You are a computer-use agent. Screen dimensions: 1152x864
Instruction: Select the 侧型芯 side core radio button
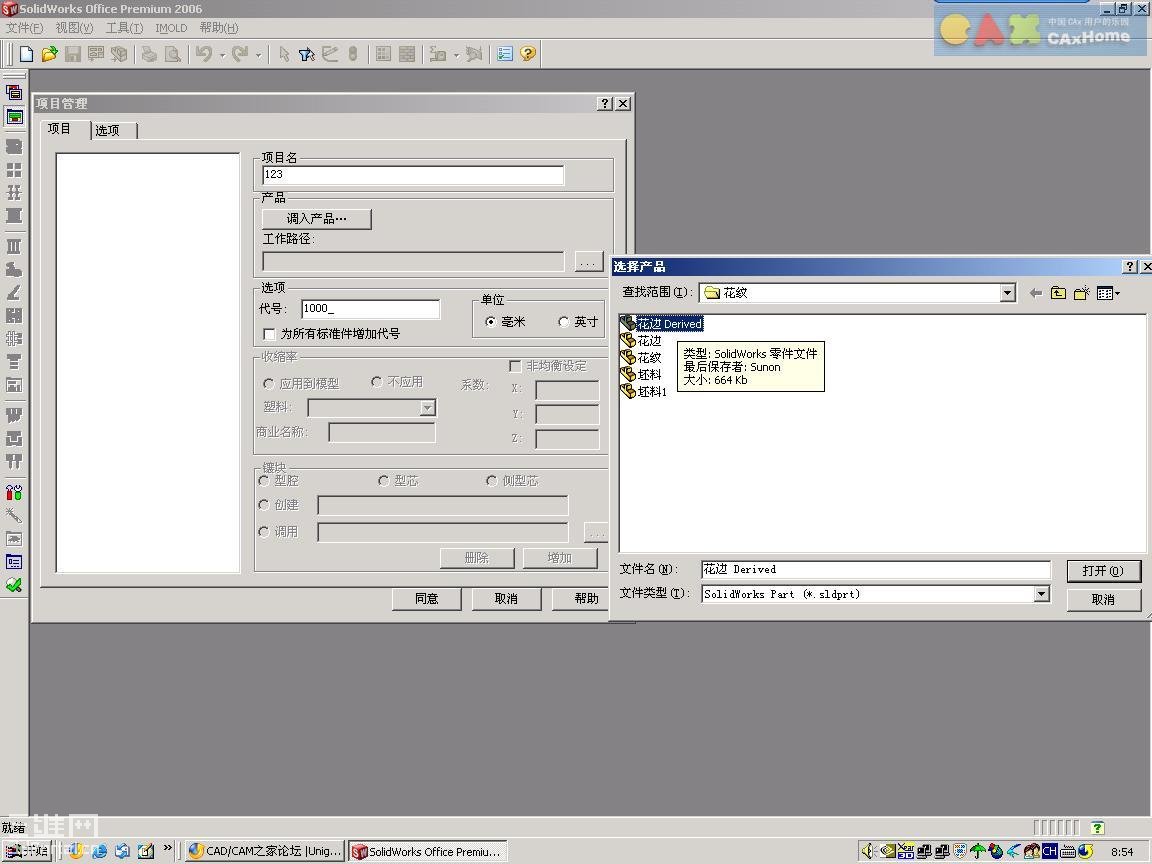click(x=492, y=480)
